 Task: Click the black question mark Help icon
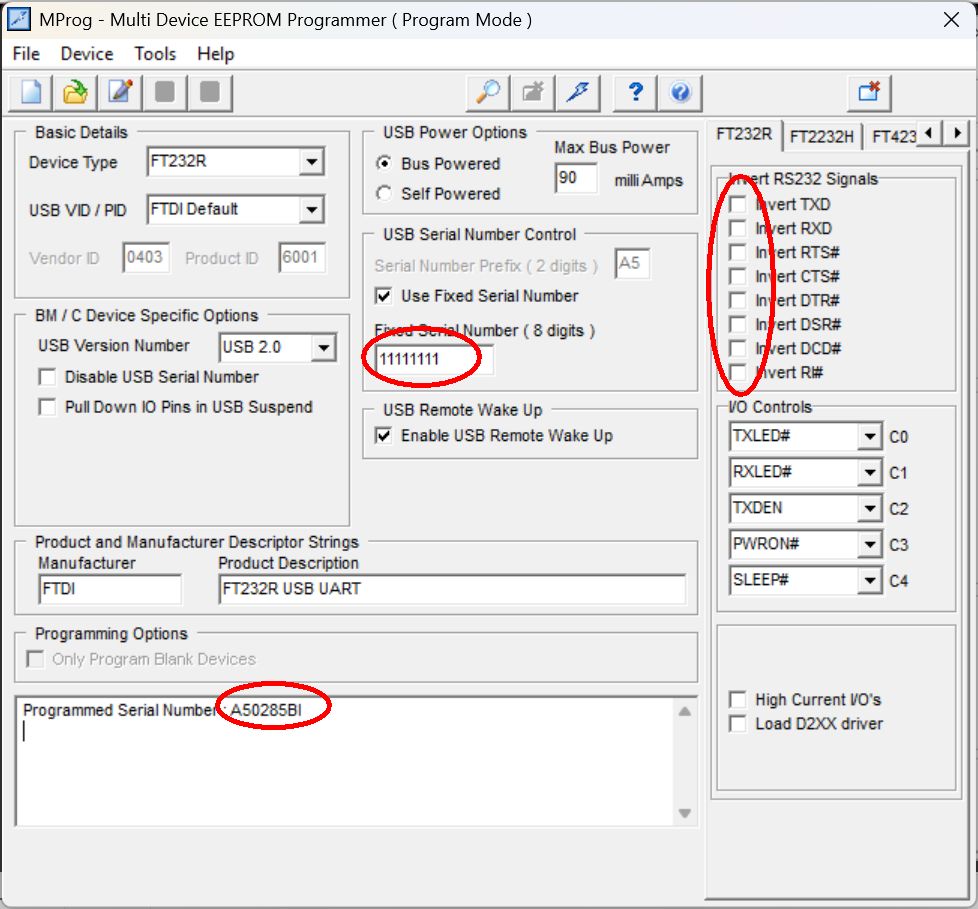point(635,93)
